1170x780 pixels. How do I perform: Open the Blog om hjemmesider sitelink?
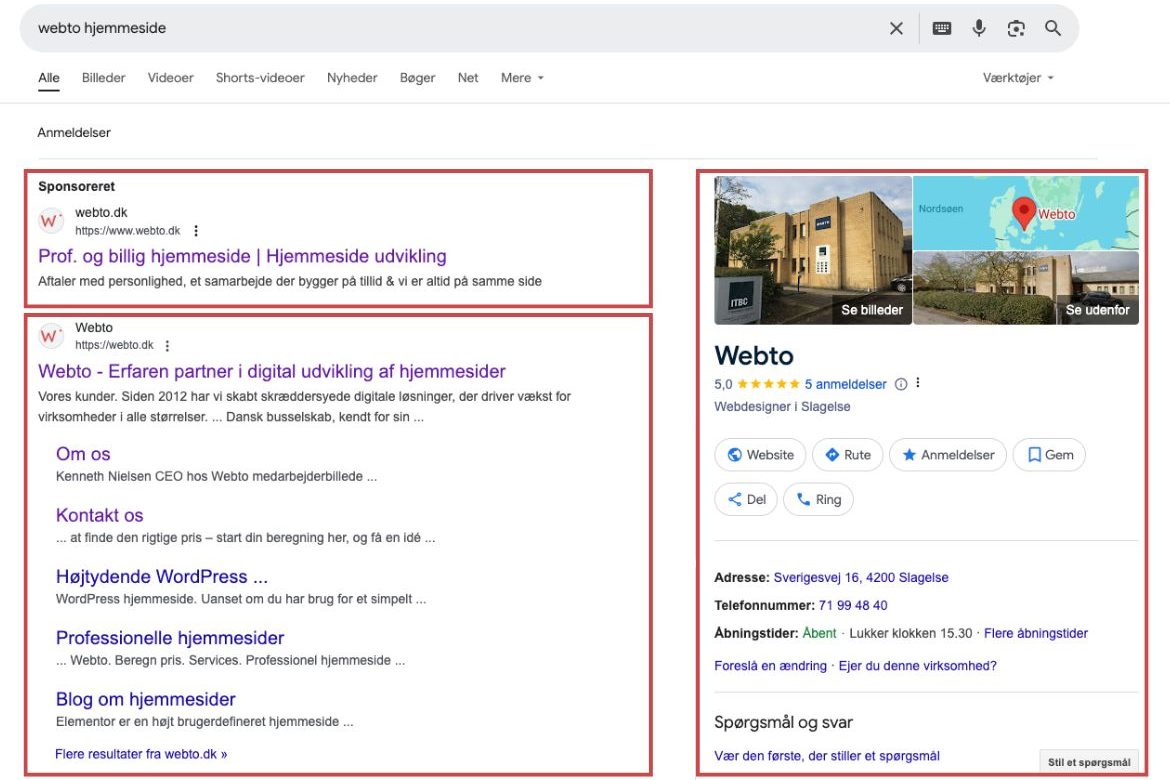[146, 699]
